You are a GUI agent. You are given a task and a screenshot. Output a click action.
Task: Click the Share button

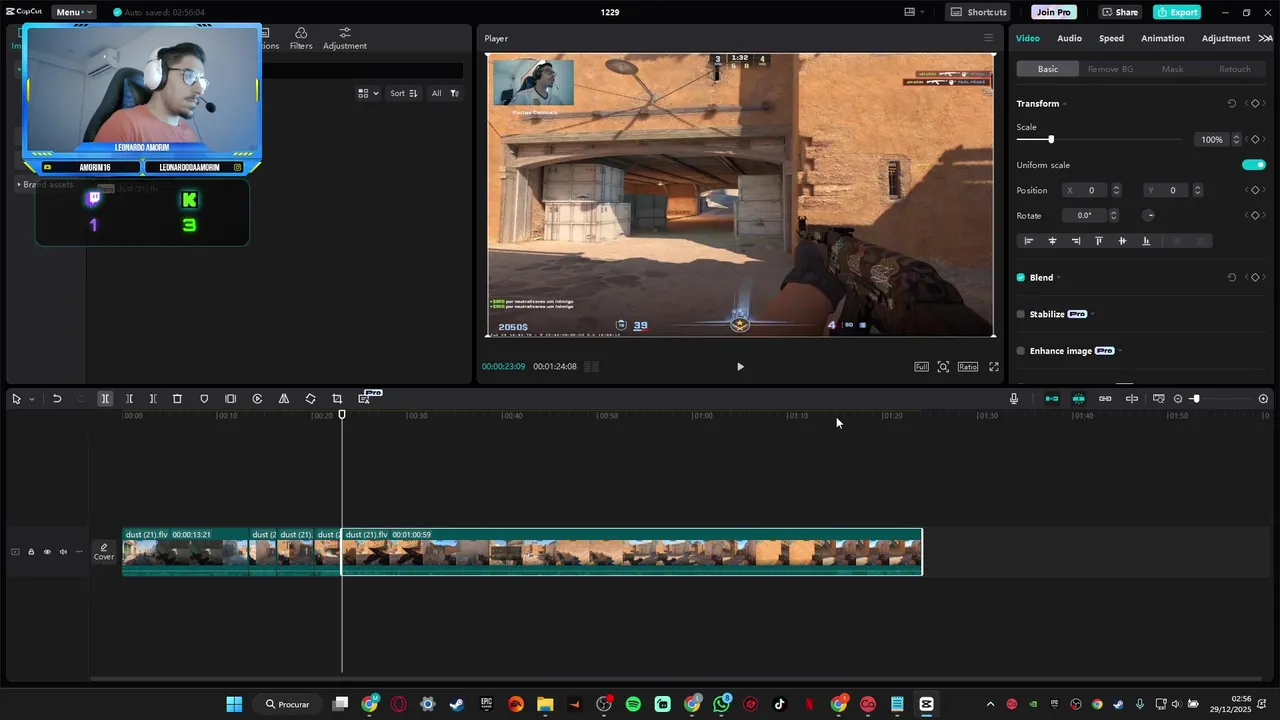(x=1120, y=12)
